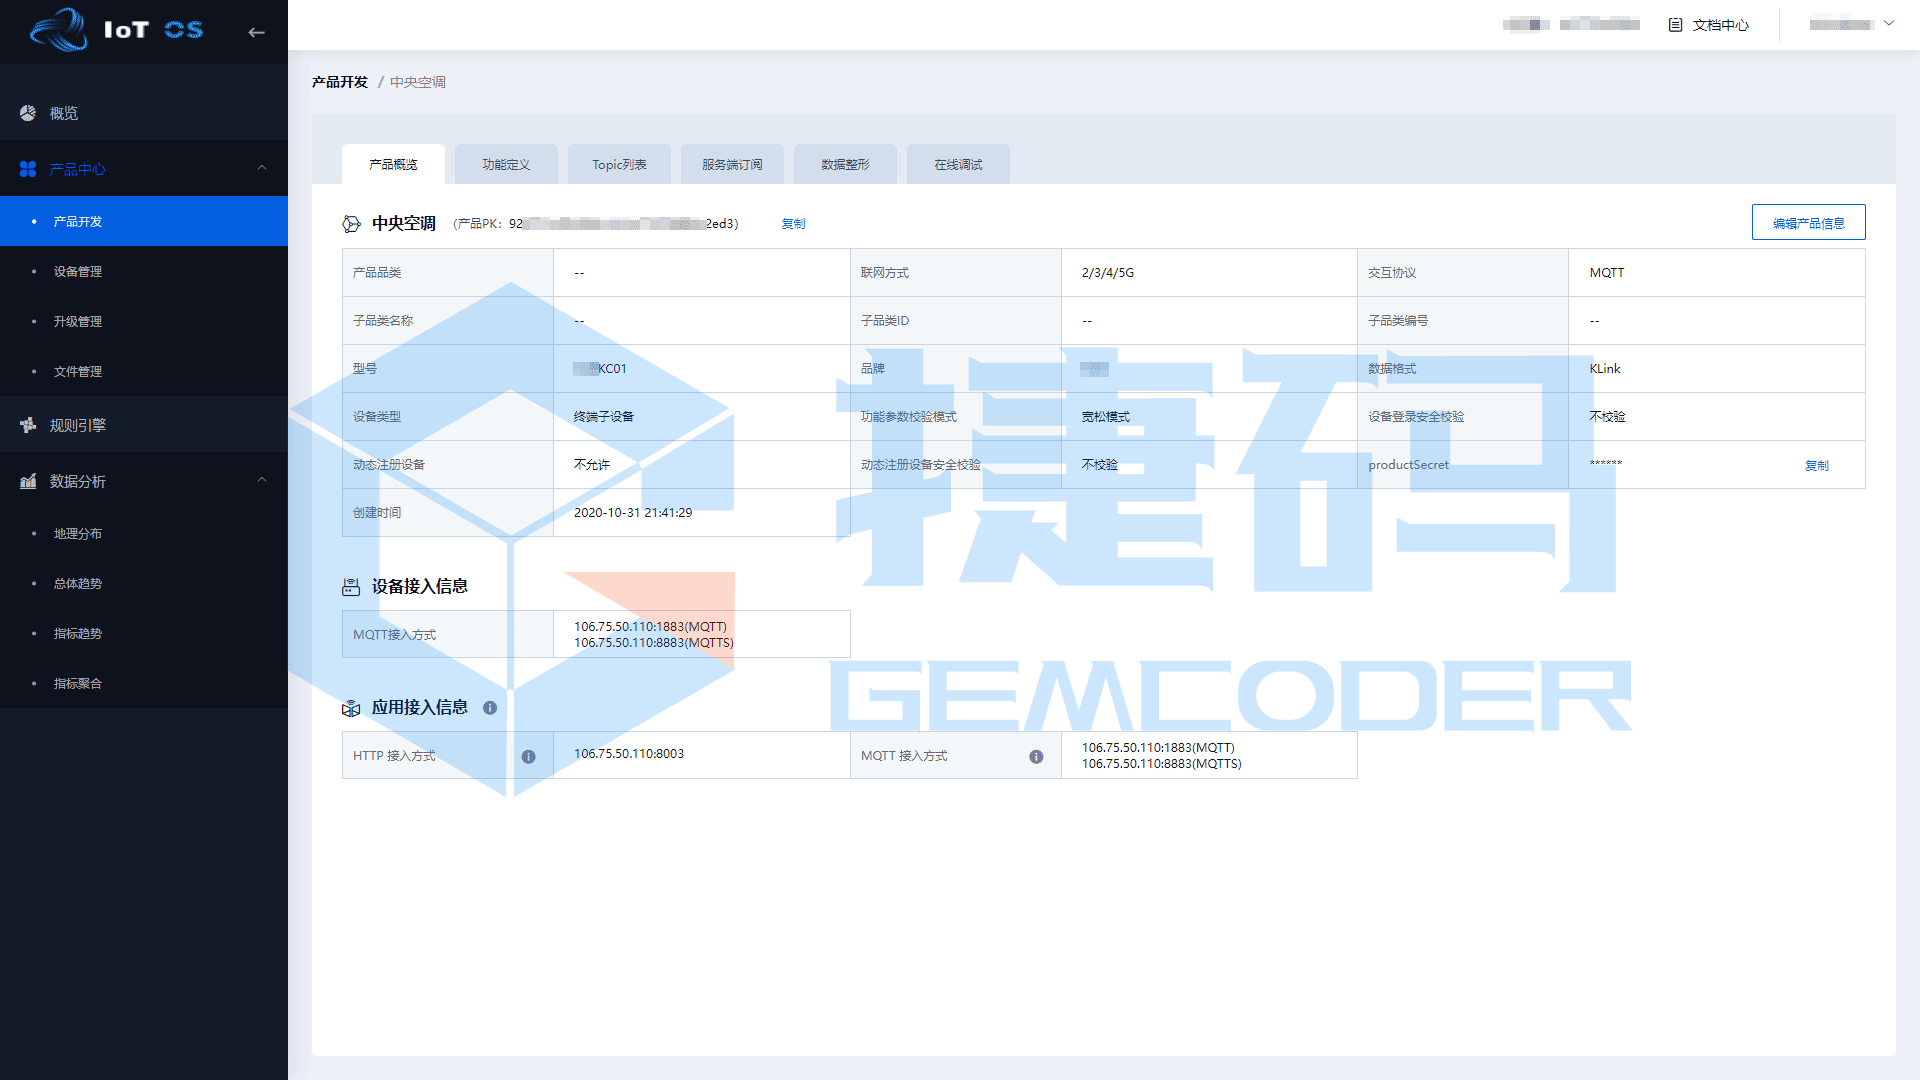Open the user account dropdown arrow
The image size is (1920, 1080).
(x=1889, y=24)
